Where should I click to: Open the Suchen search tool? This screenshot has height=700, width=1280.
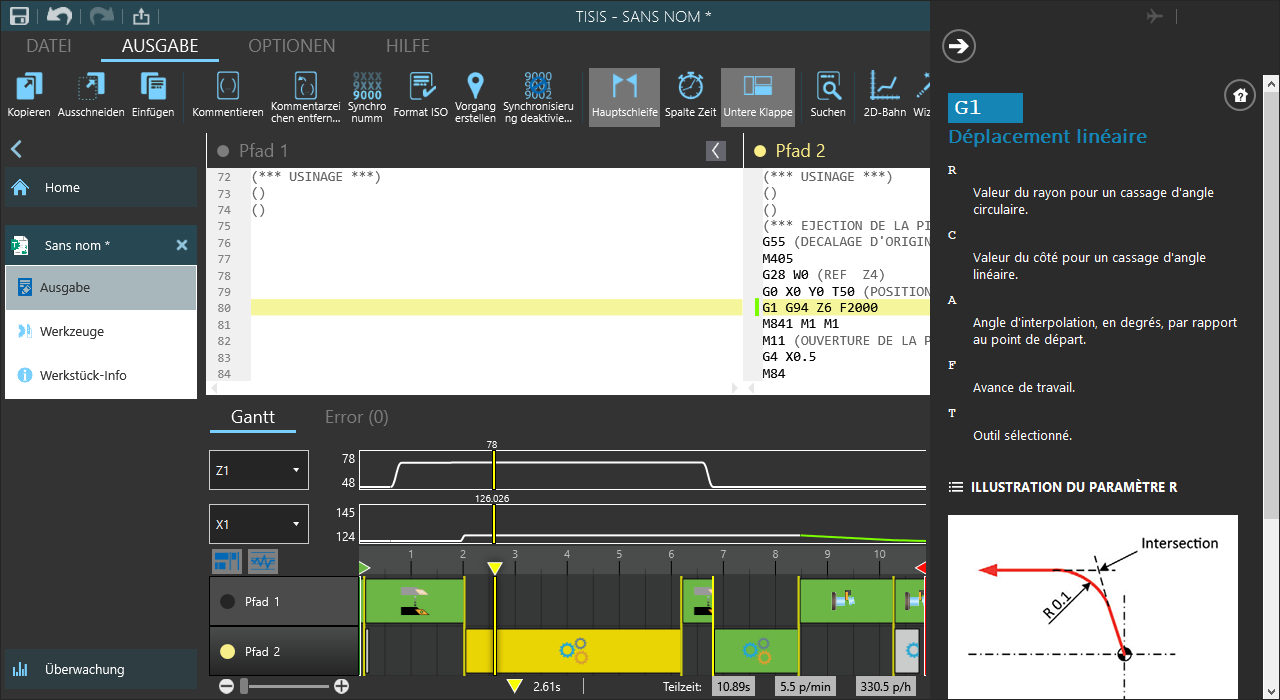click(x=827, y=87)
